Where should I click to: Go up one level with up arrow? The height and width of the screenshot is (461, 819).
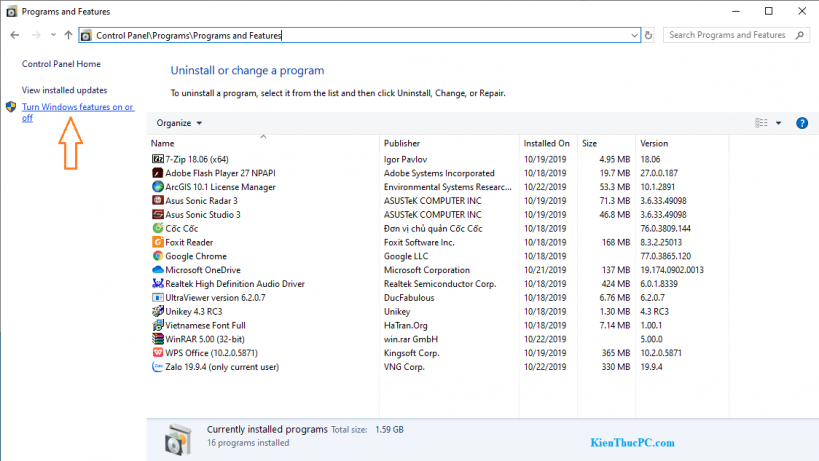click(x=67, y=35)
